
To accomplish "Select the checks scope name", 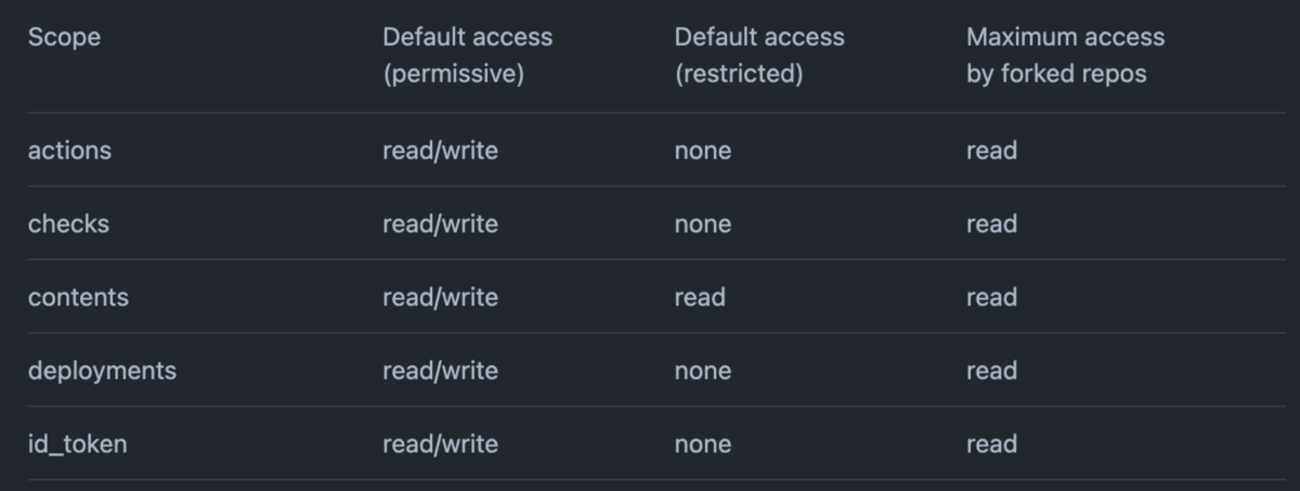I will click(69, 223).
